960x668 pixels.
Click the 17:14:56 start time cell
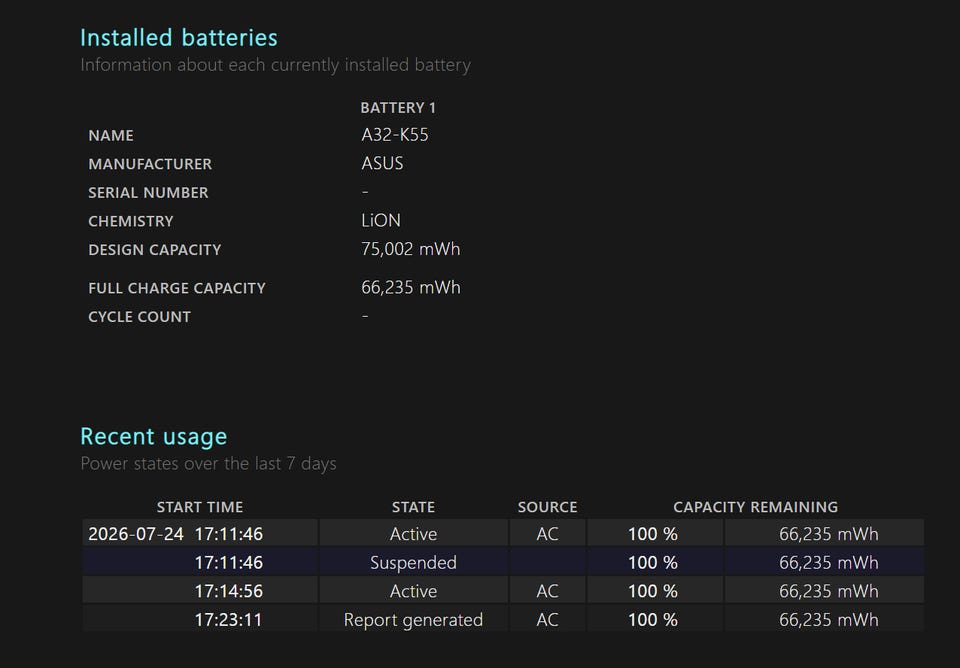pos(200,591)
